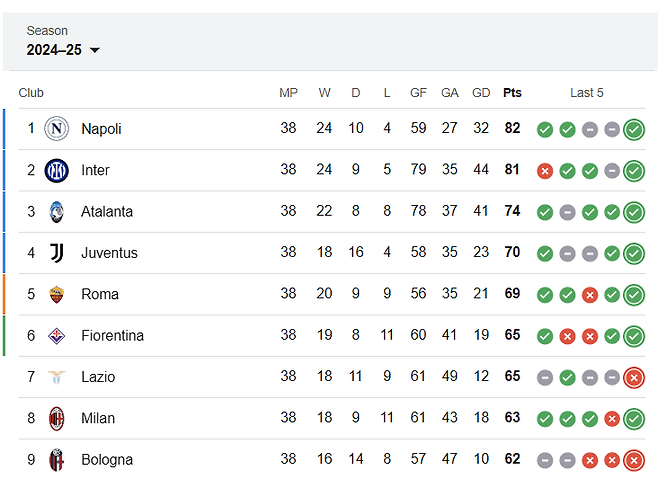Image resolution: width=658 pixels, height=479 pixels.
Task: Click the Last 5 column header
Action: [587, 93]
